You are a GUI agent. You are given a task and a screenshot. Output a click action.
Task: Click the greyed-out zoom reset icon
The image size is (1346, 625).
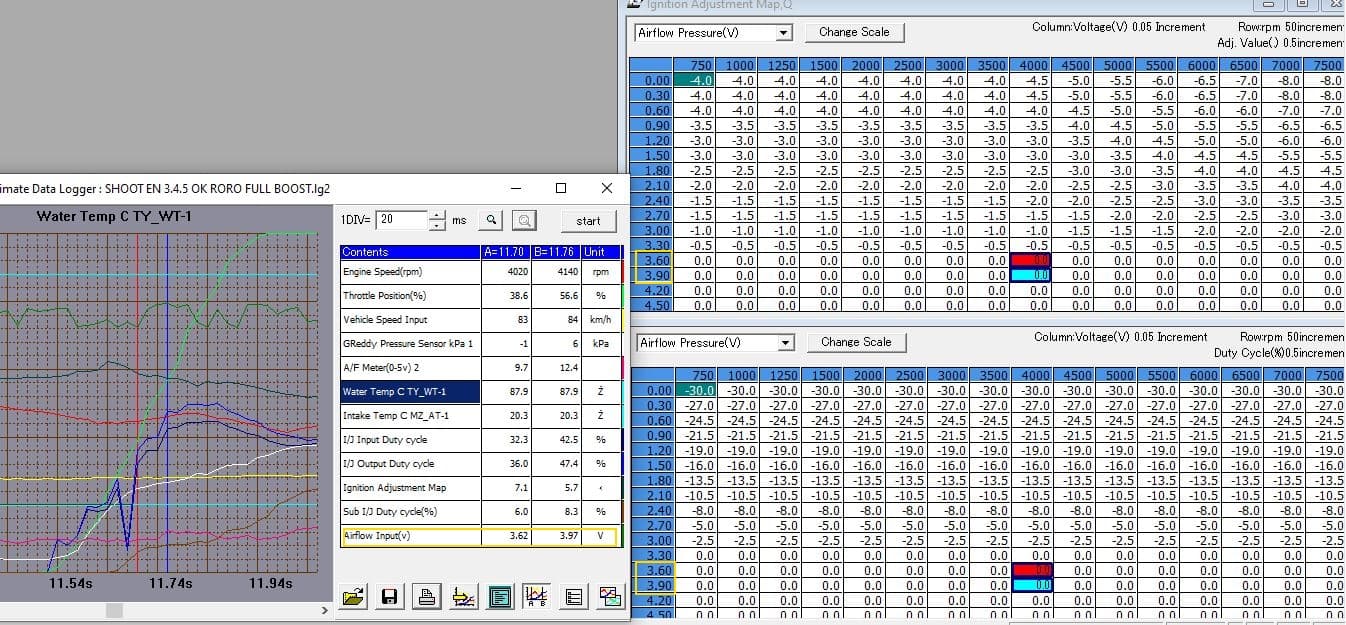click(x=525, y=220)
